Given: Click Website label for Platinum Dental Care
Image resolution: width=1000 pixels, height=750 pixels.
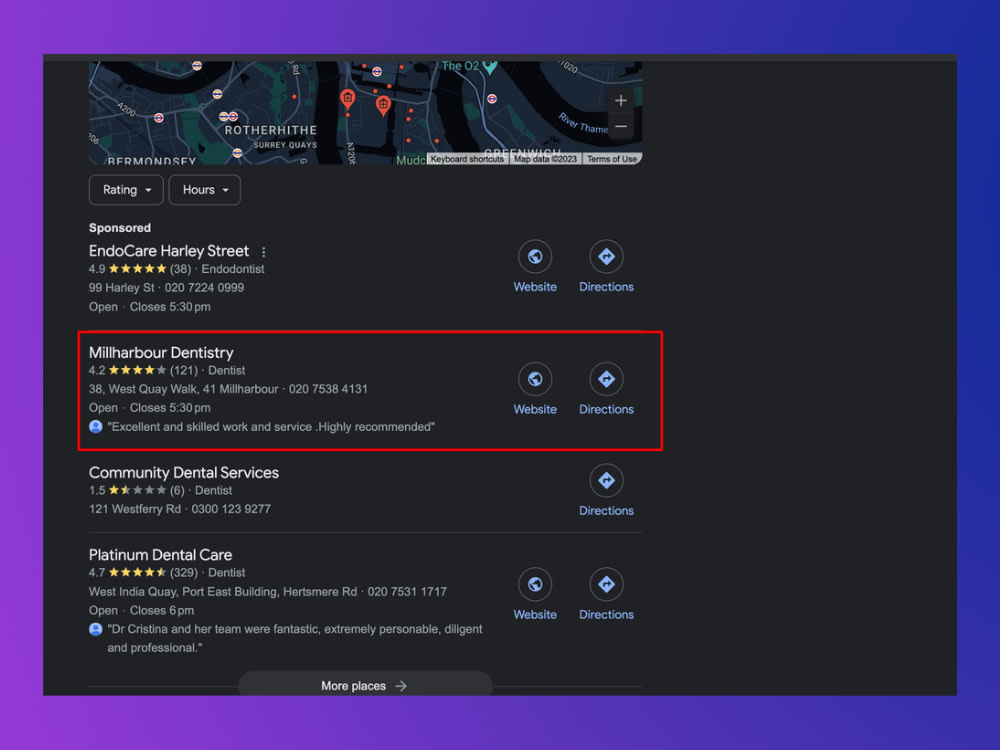Looking at the screenshot, I should click(x=535, y=615).
